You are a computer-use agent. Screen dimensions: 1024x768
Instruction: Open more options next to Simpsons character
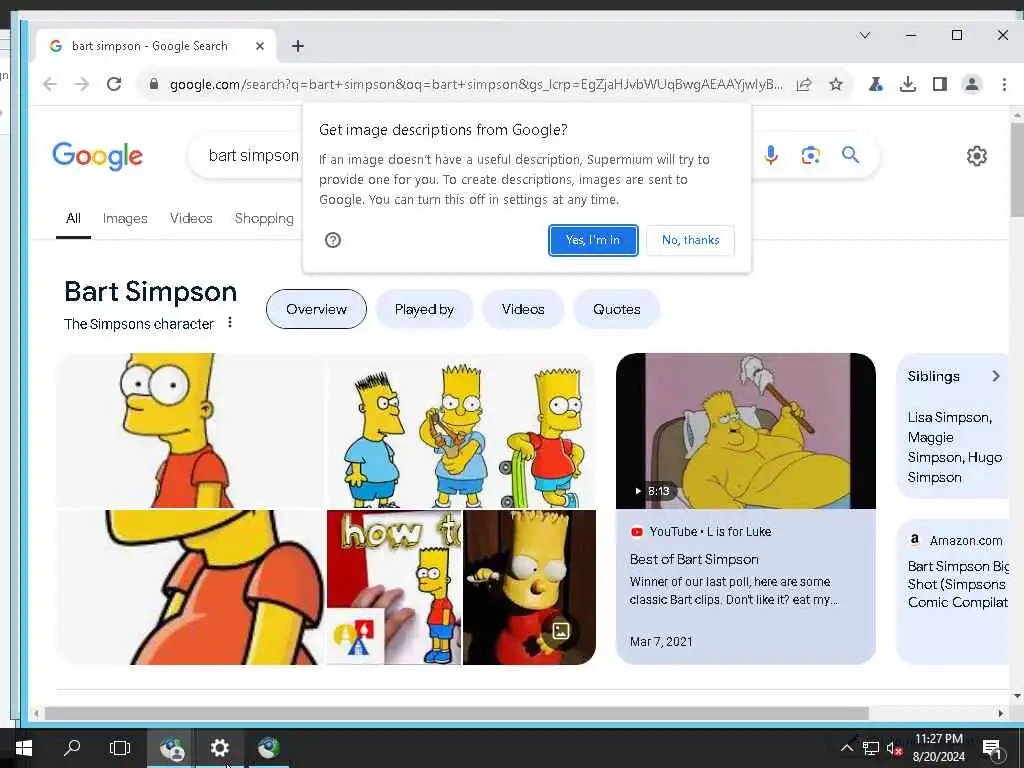coord(230,323)
